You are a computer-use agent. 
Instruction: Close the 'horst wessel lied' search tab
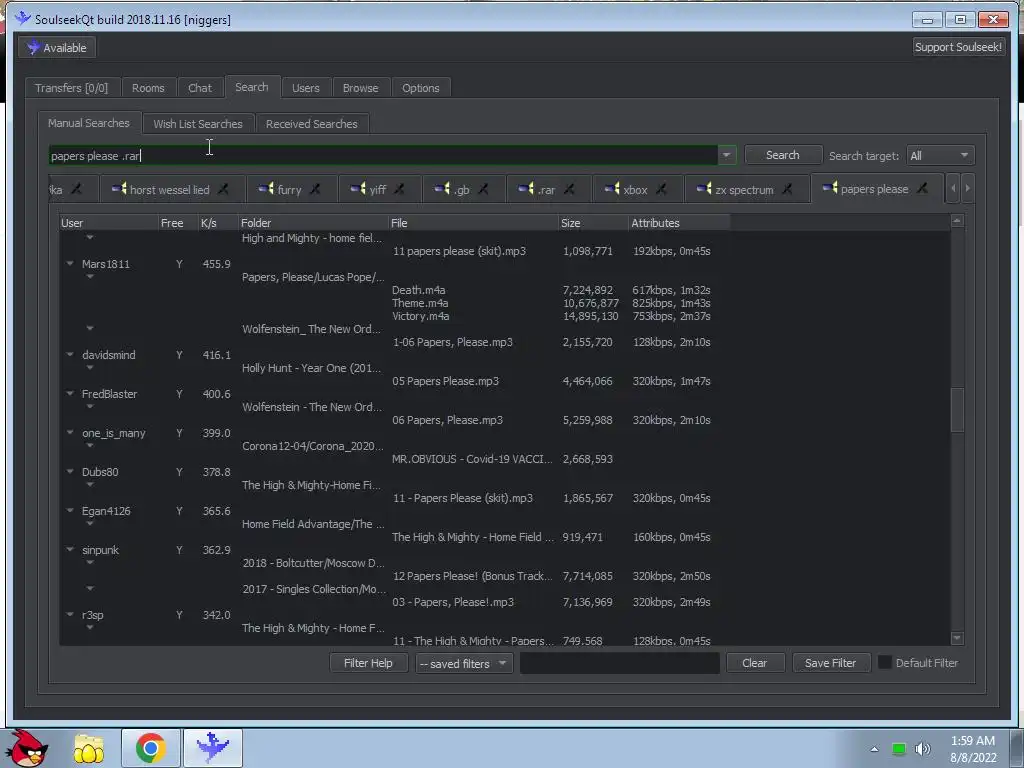pos(223,189)
